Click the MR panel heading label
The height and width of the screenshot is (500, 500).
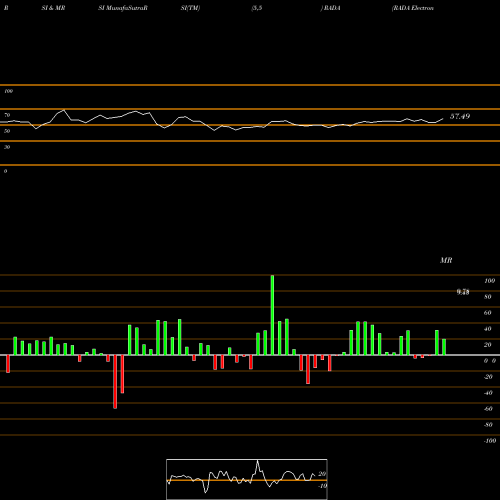(x=446, y=260)
